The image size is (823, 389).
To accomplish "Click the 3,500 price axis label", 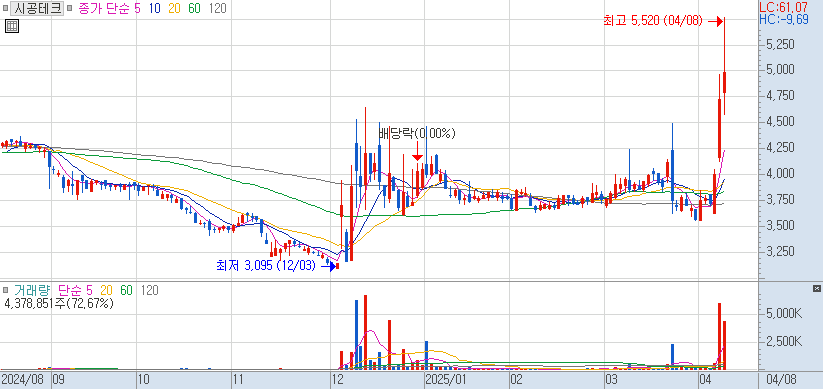I will (779, 226).
